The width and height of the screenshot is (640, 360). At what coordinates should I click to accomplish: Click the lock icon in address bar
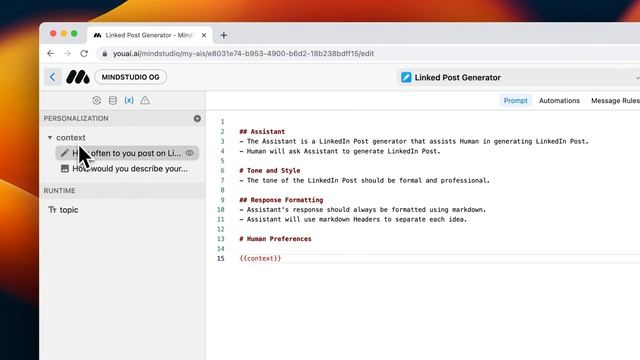(x=104, y=53)
